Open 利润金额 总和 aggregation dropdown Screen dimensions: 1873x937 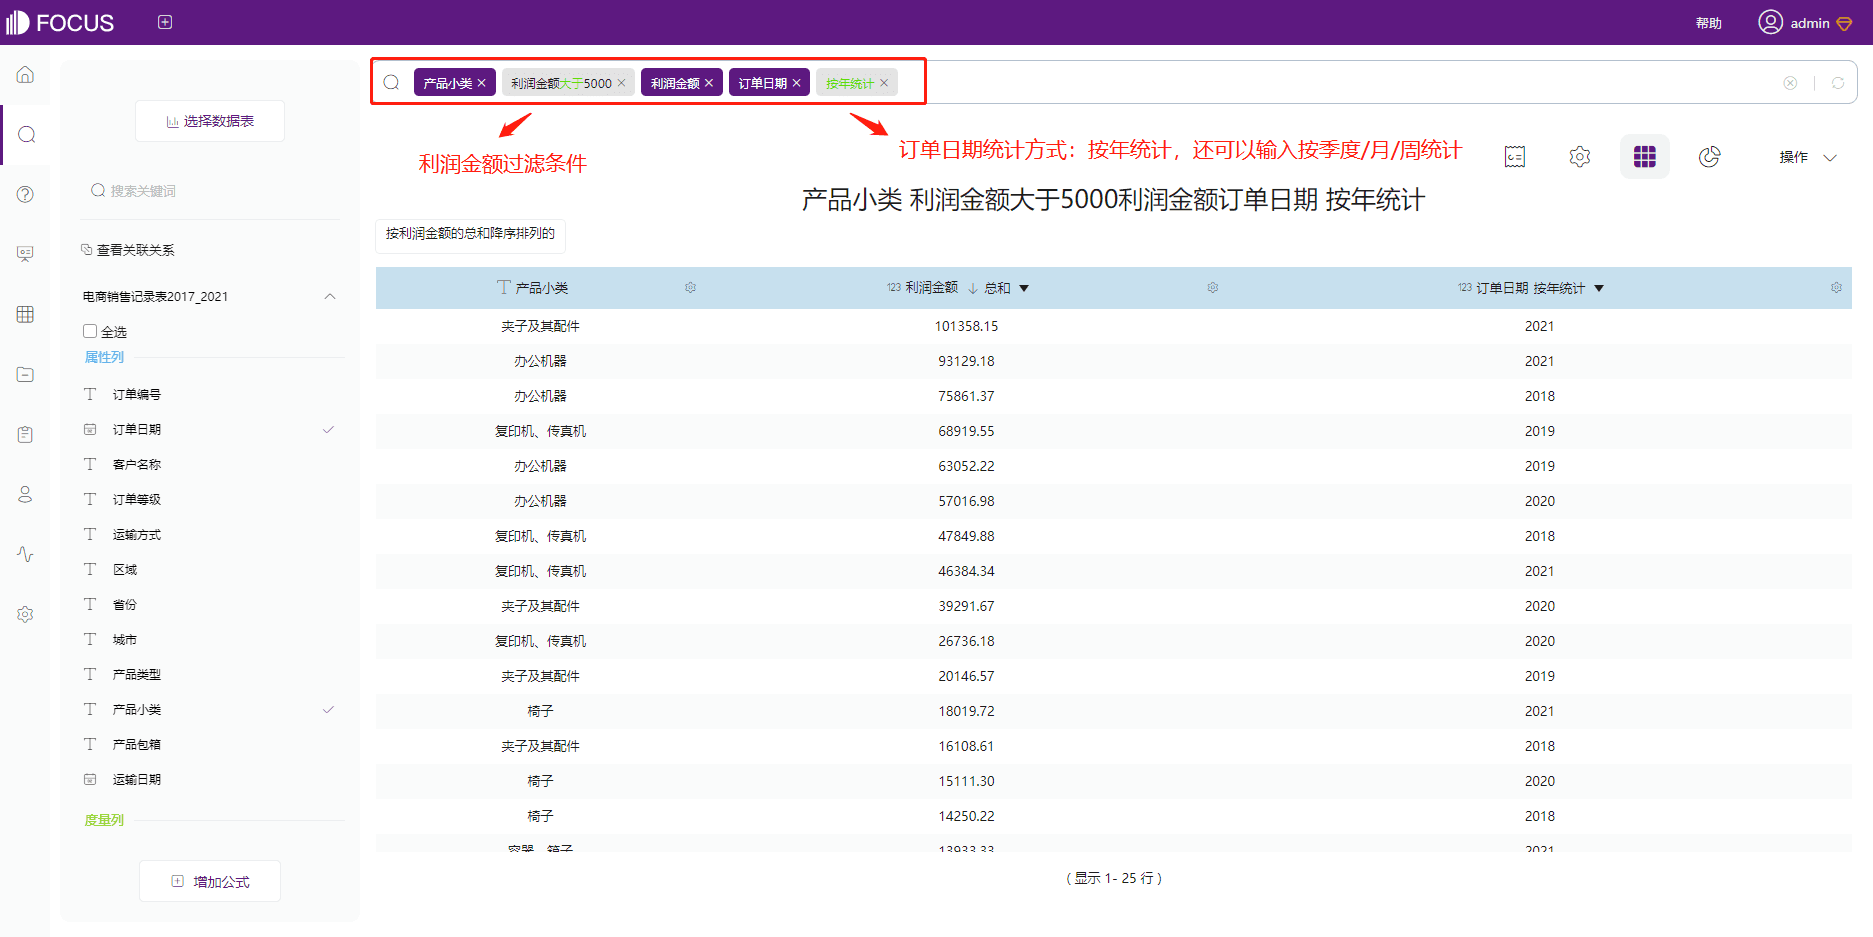click(1024, 288)
